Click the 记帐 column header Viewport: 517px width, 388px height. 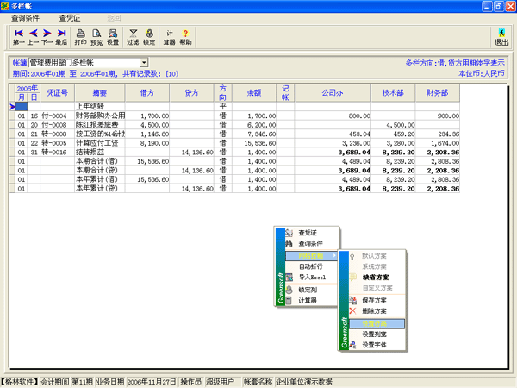point(285,93)
